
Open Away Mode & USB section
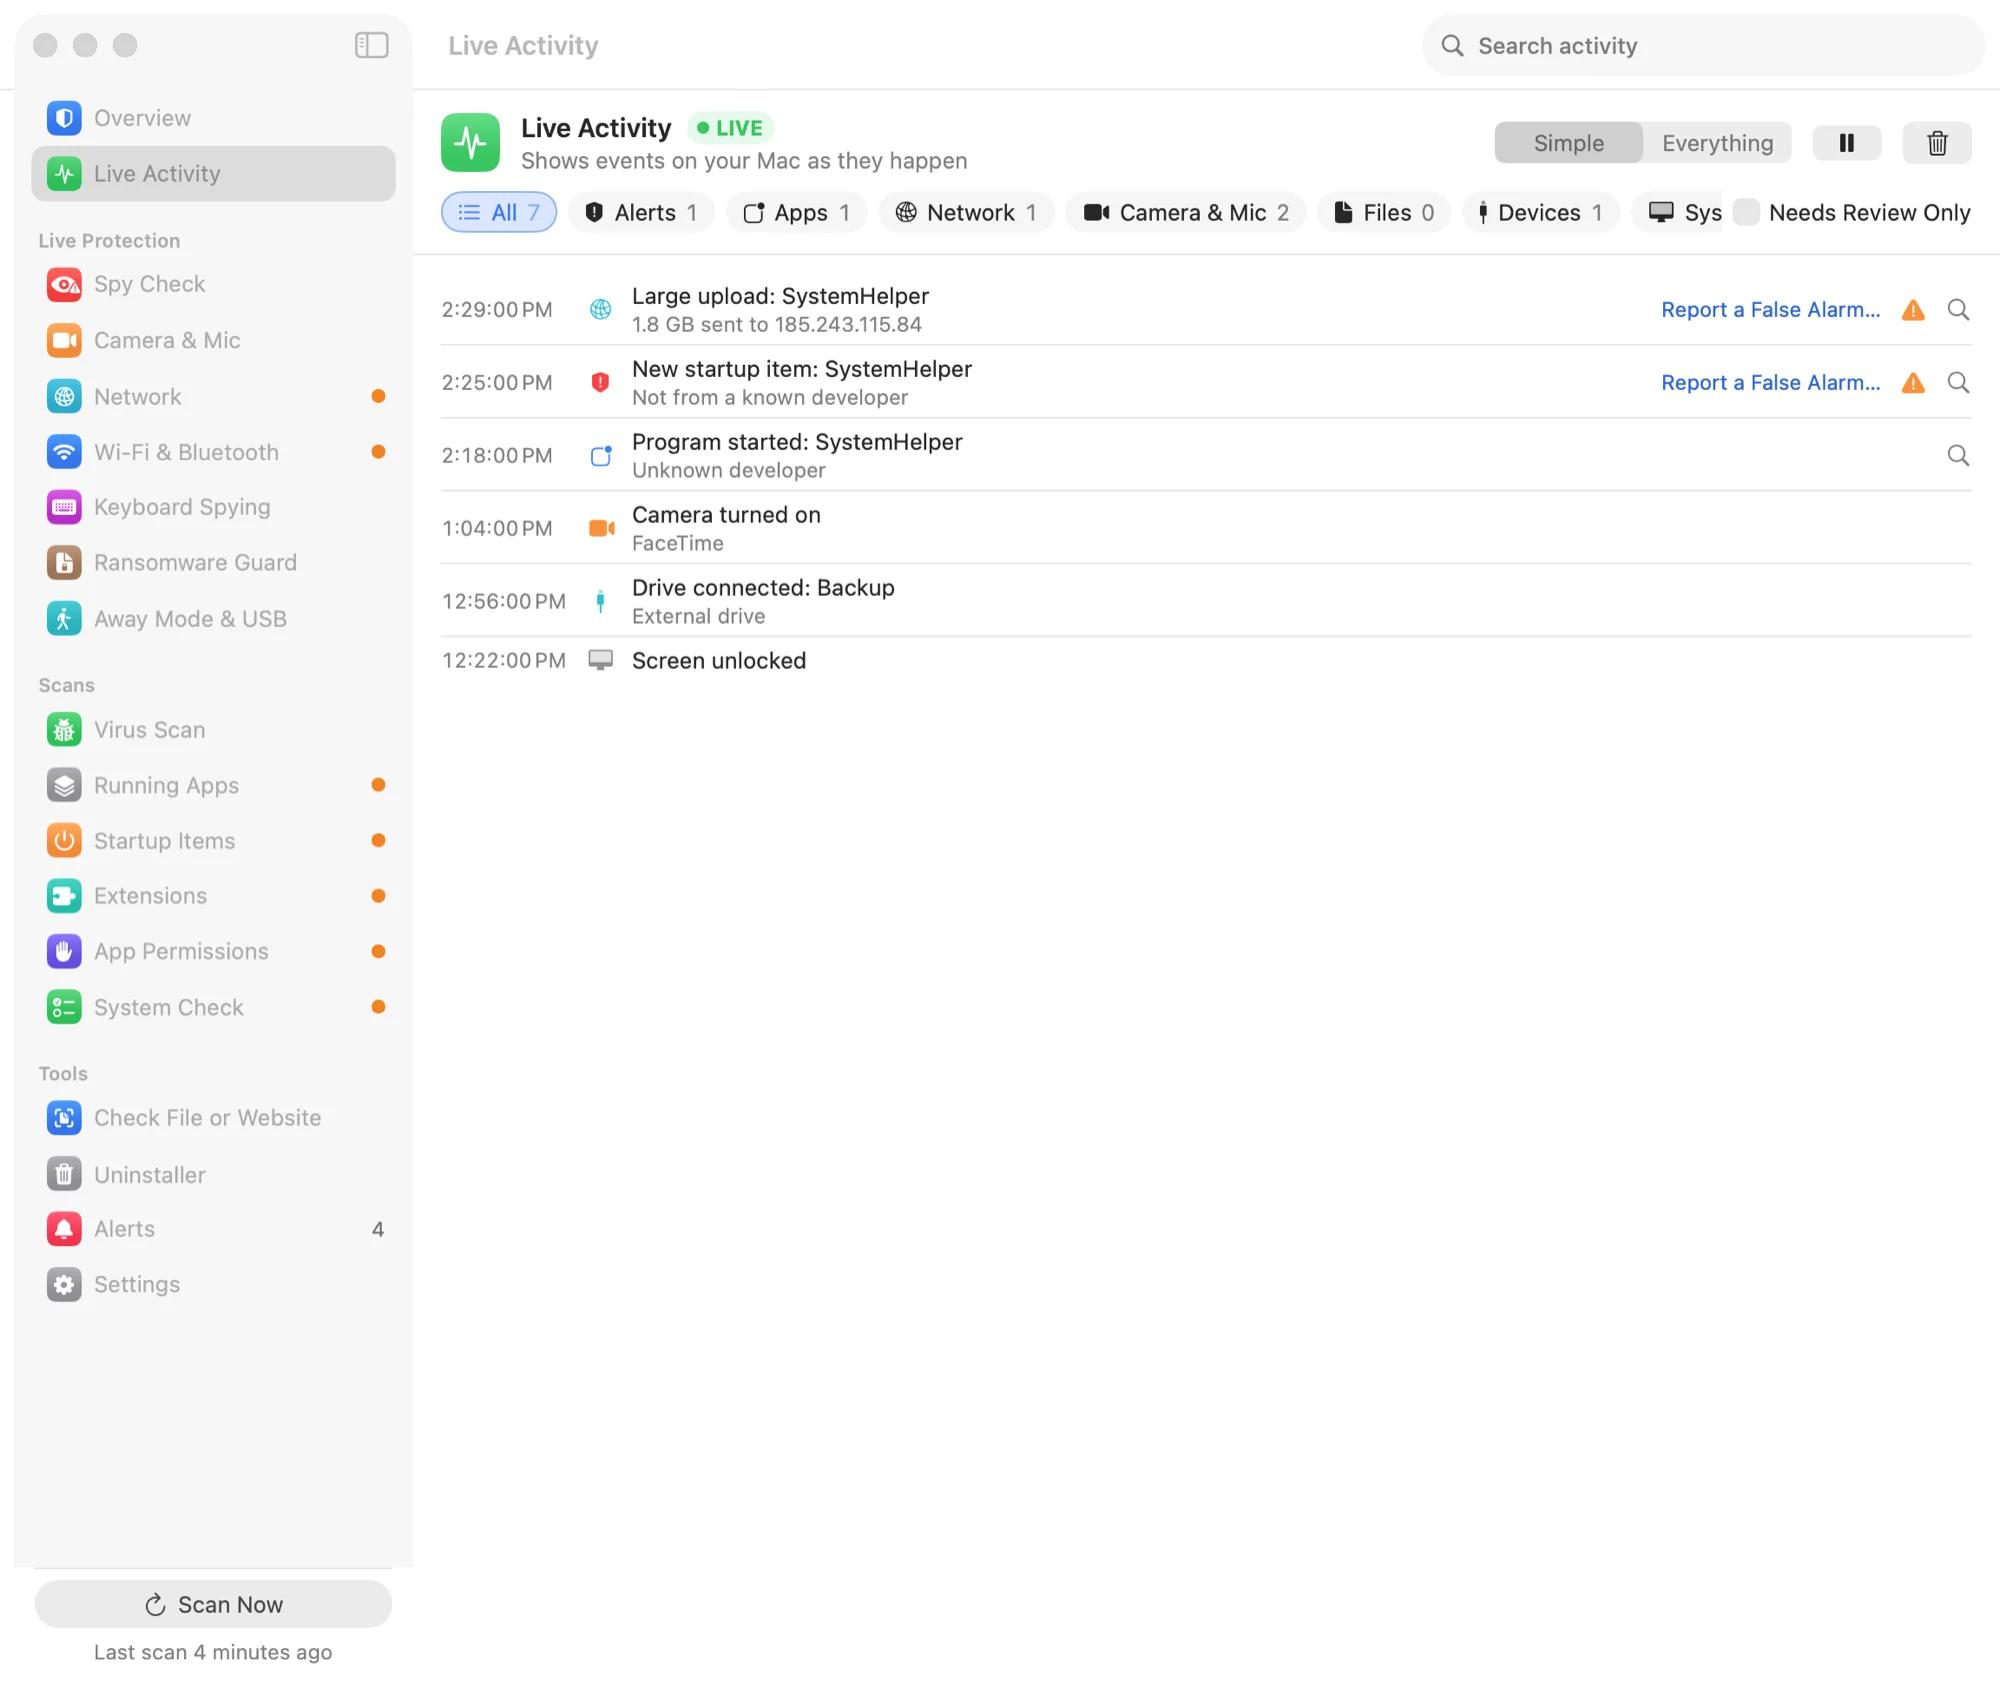213,619
